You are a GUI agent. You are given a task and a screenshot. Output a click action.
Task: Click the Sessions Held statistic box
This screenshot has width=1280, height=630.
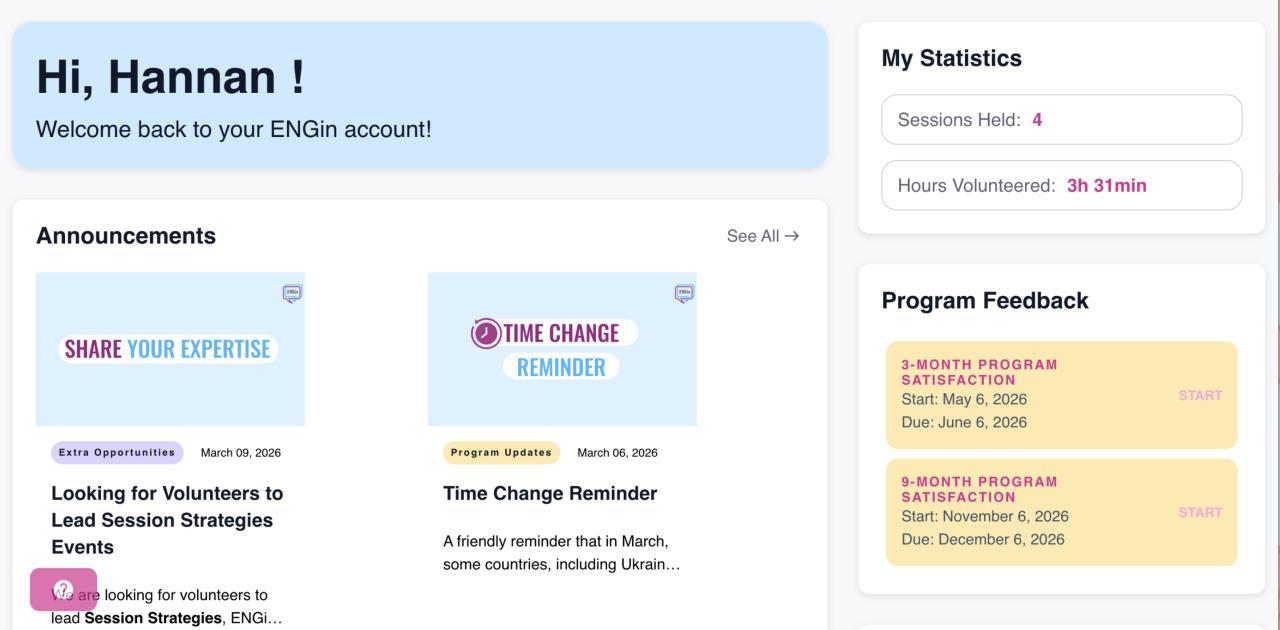1061,120
